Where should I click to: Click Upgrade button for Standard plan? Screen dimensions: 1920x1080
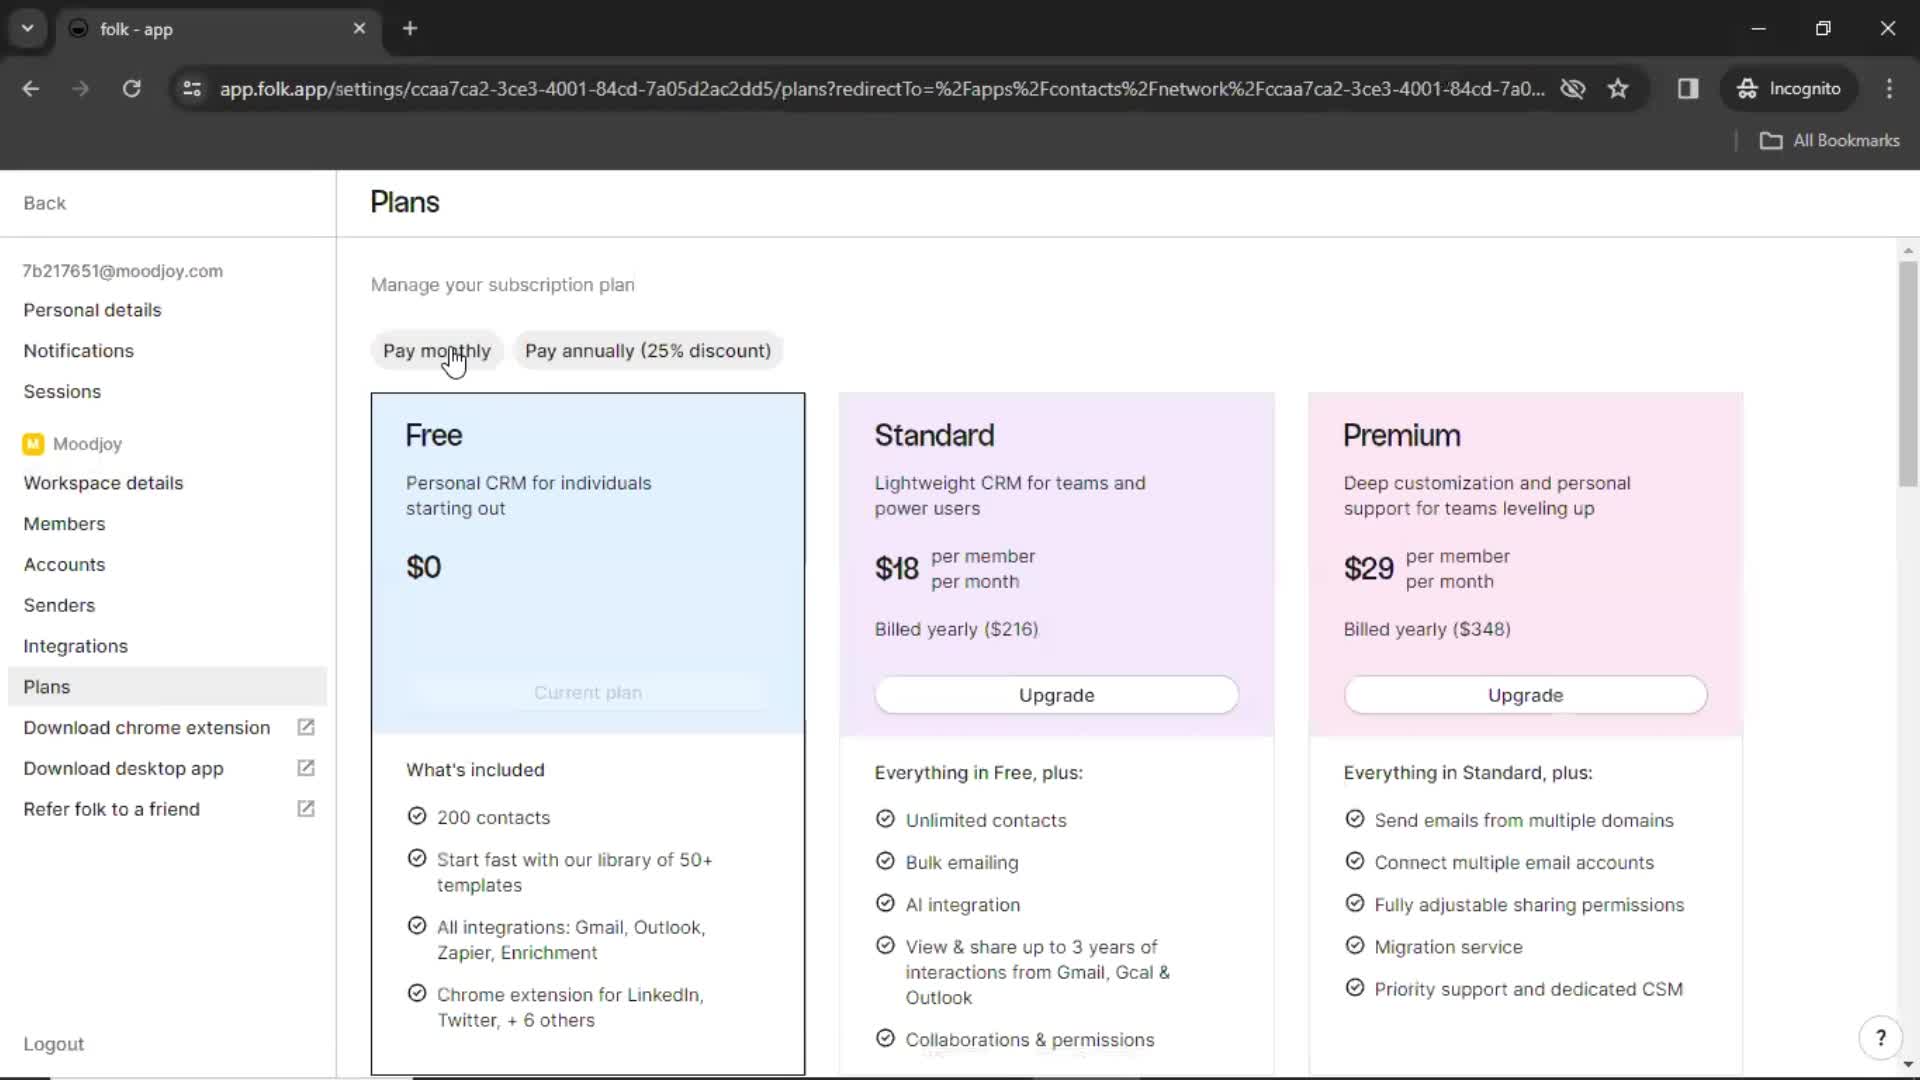tap(1056, 695)
